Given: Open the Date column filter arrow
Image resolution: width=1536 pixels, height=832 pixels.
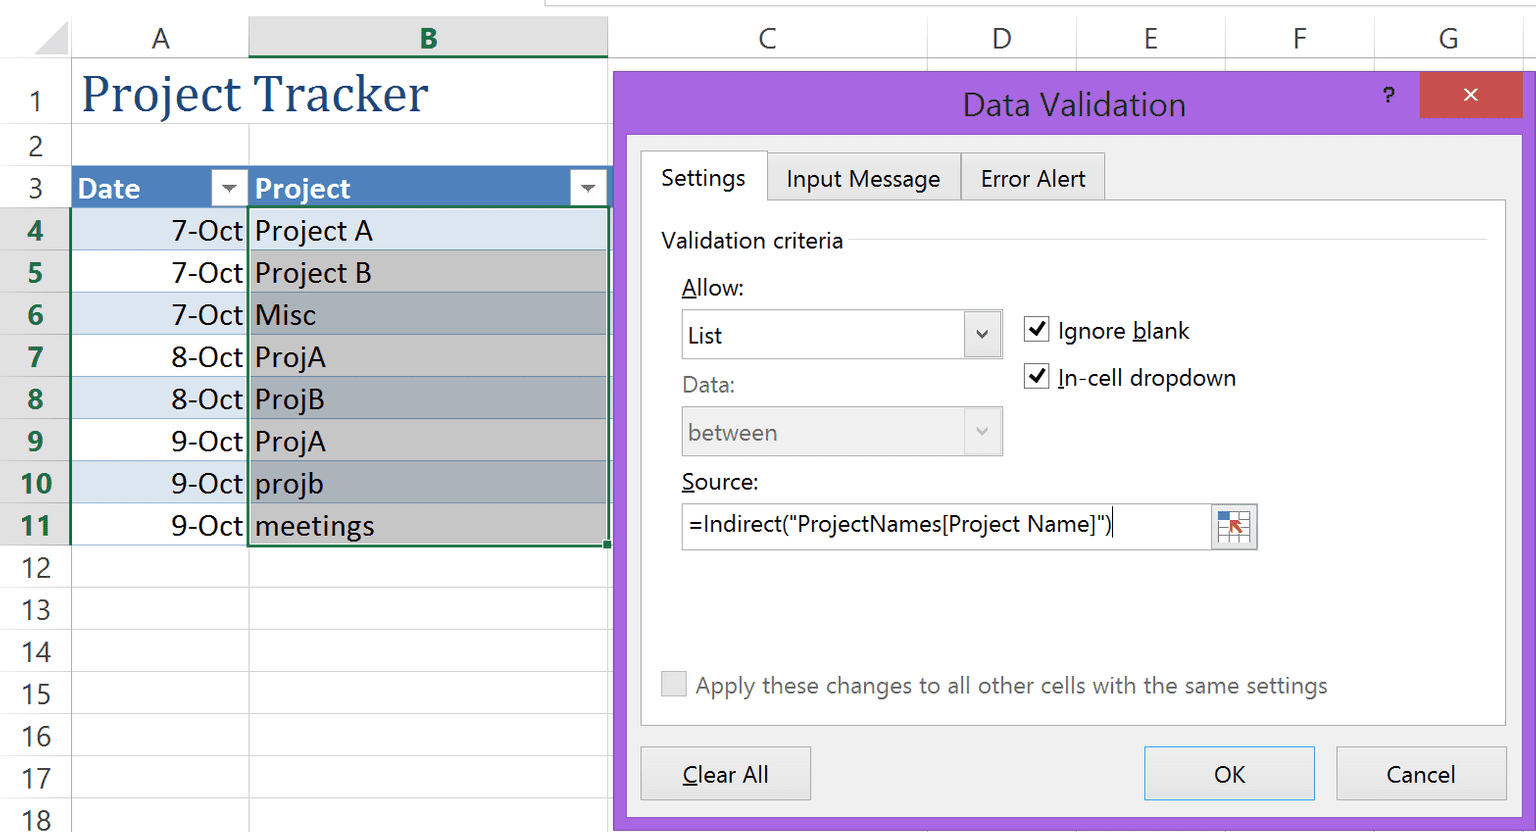Looking at the screenshot, I should 229,187.
